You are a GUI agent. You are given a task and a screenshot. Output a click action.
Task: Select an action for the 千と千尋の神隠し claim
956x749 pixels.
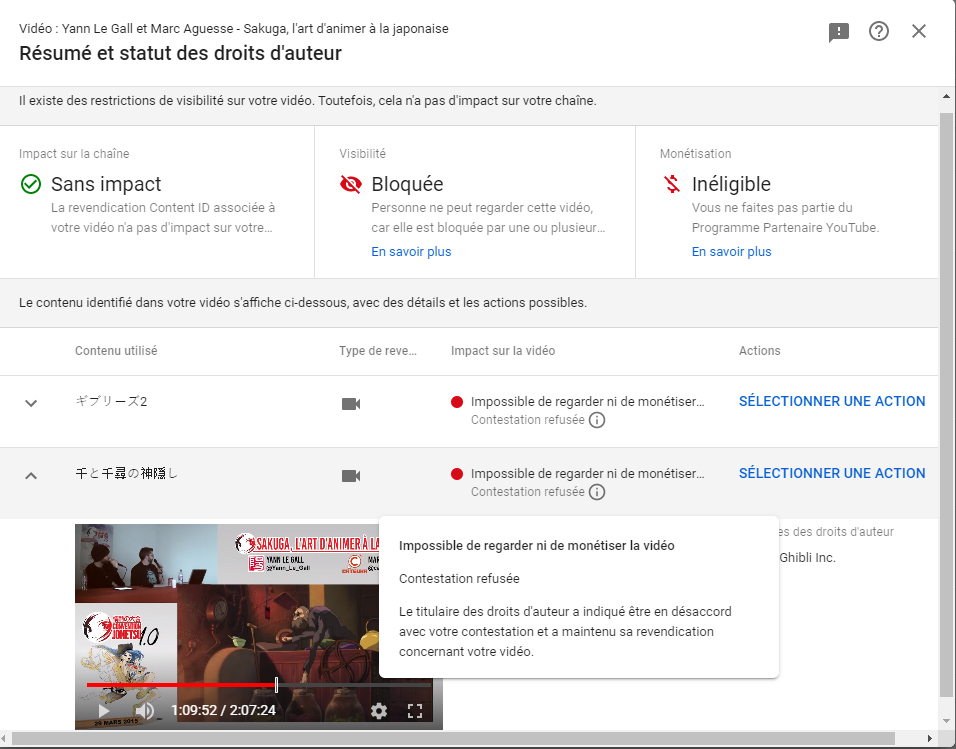[832, 473]
